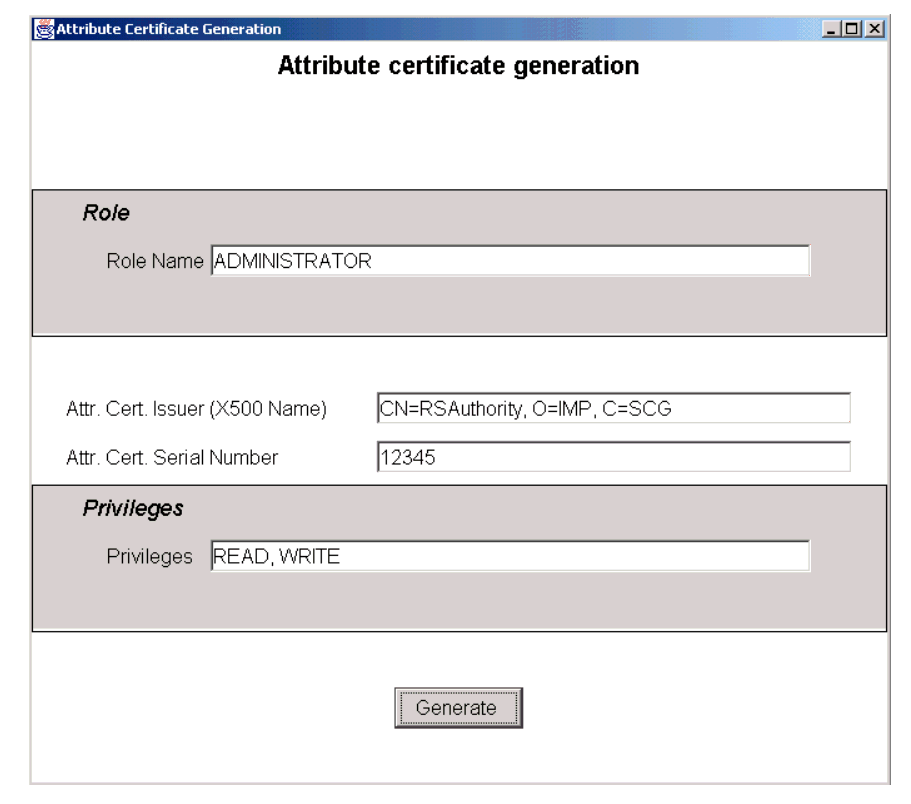Click the 'Role Name' label
911x804 pixels.
(x=155, y=262)
